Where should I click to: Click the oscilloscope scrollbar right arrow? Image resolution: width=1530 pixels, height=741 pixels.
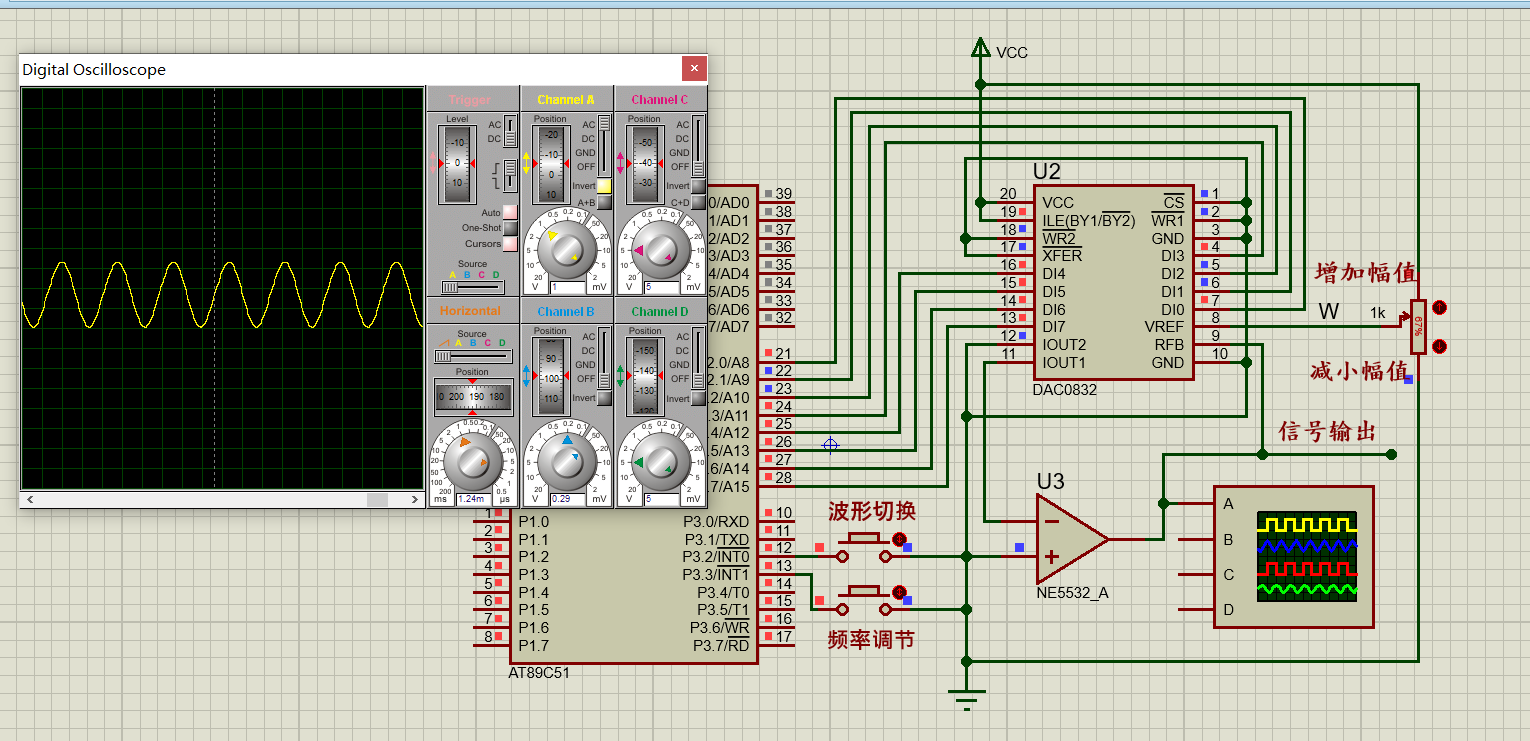[417, 499]
